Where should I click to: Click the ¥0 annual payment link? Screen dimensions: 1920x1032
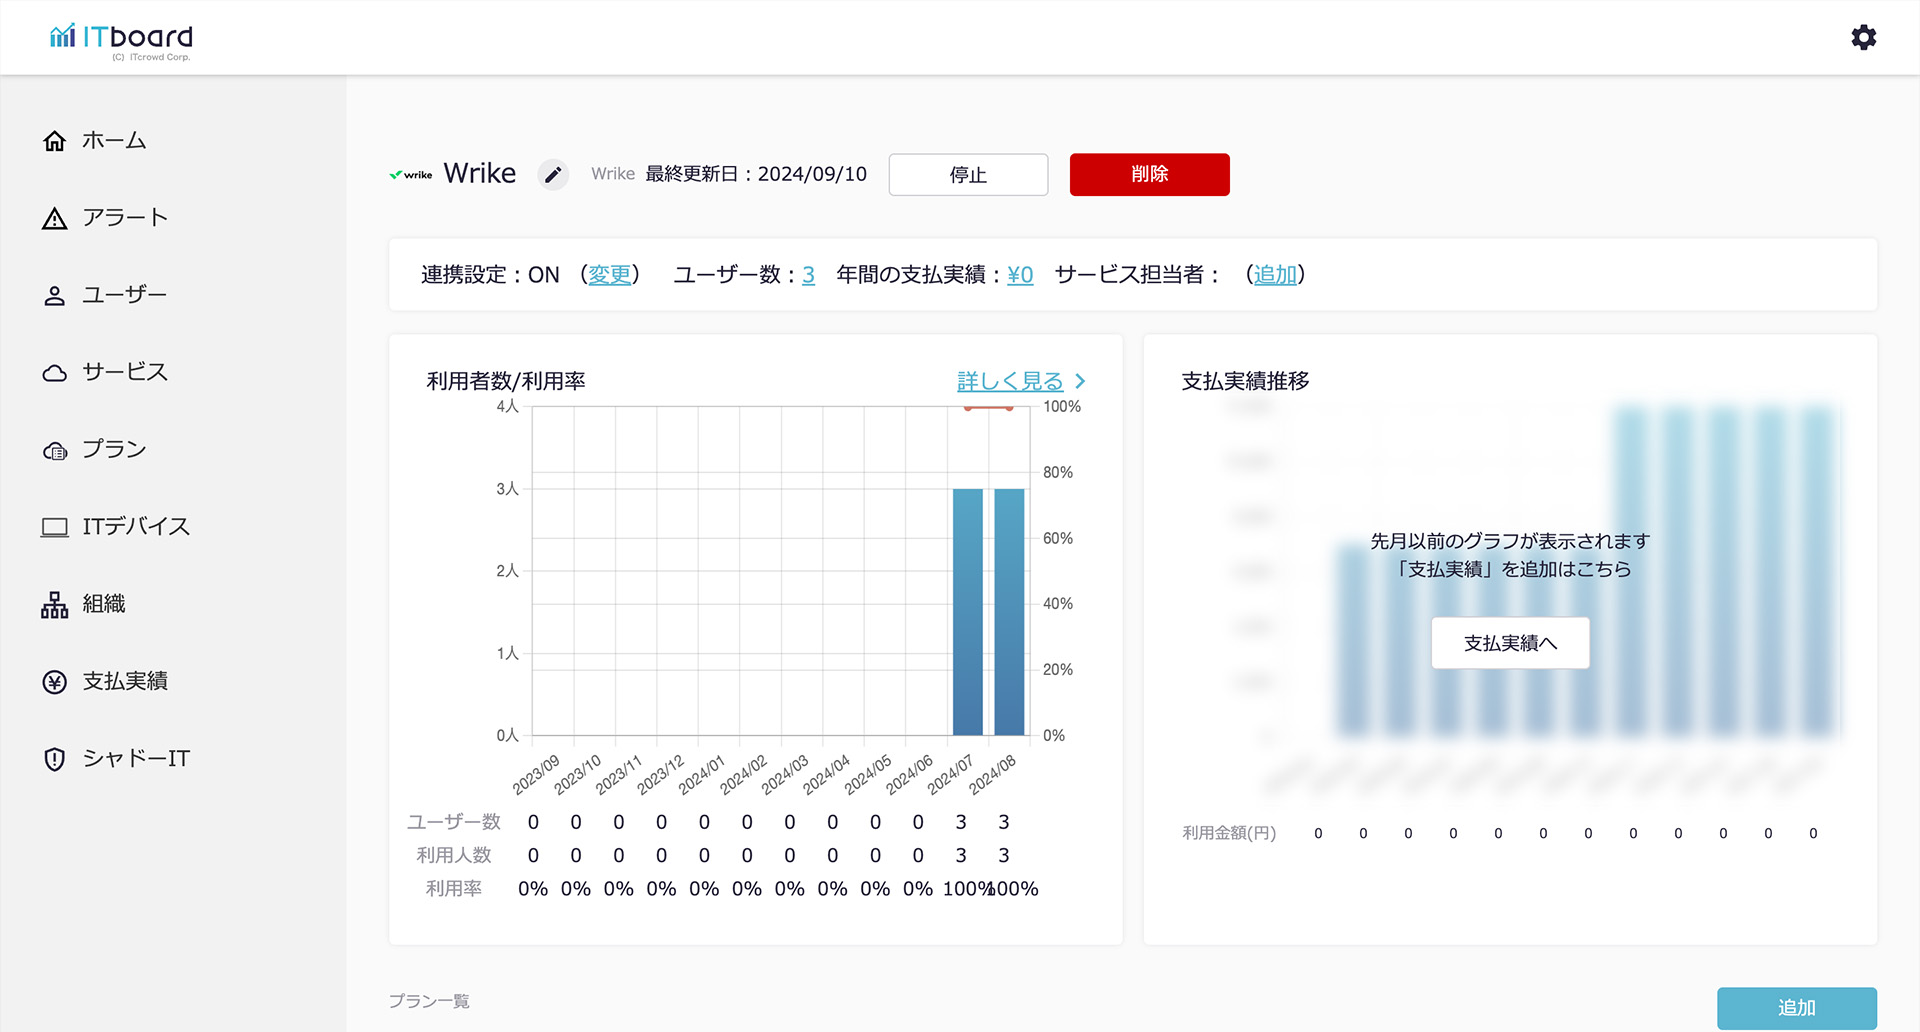point(1019,275)
